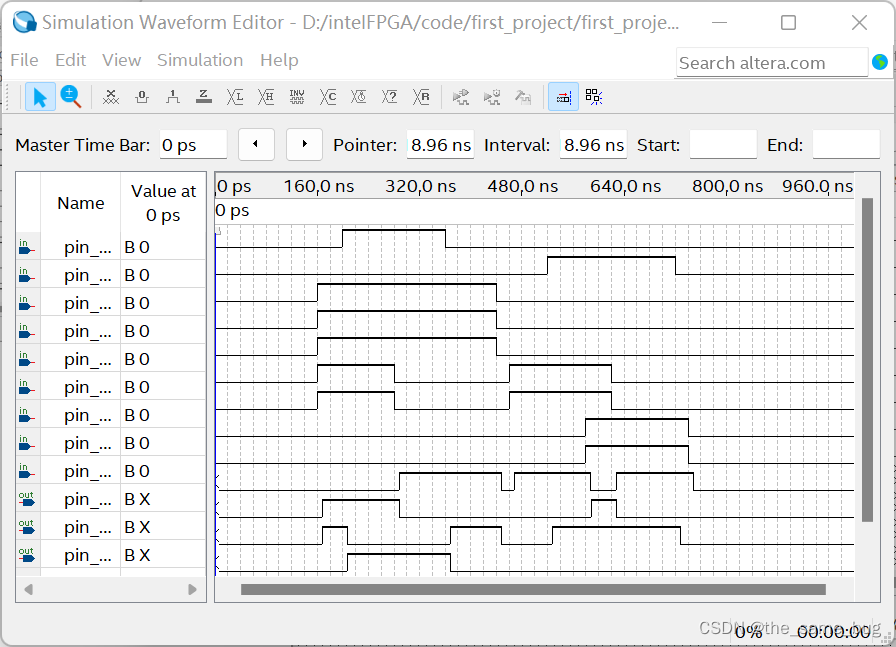This screenshot has width=896, height=647.
Task: Click the signal list right scroll arrow
Action: pyautogui.click(x=193, y=589)
